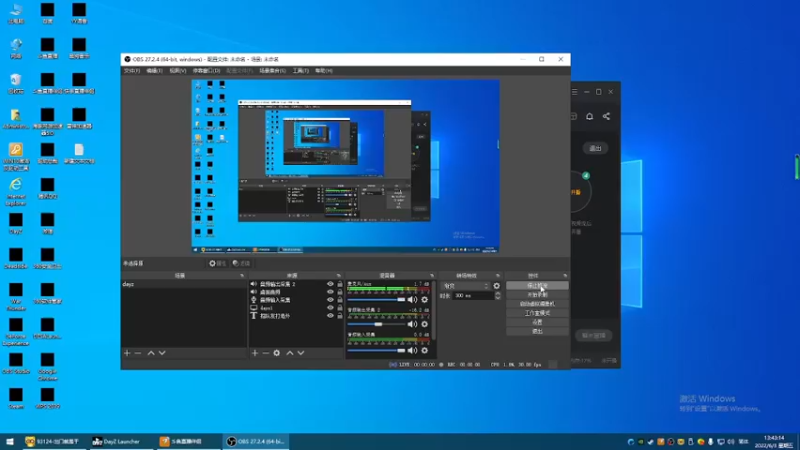The width and height of the screenshot is (800, 450).
Task: Open the 编辑(E) menu
Action: click(x=154, y=71)
